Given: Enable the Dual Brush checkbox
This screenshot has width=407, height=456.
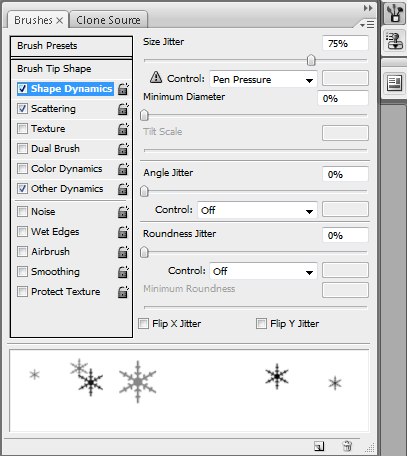Looking at the screenshot, I should [x=22, y=149].
